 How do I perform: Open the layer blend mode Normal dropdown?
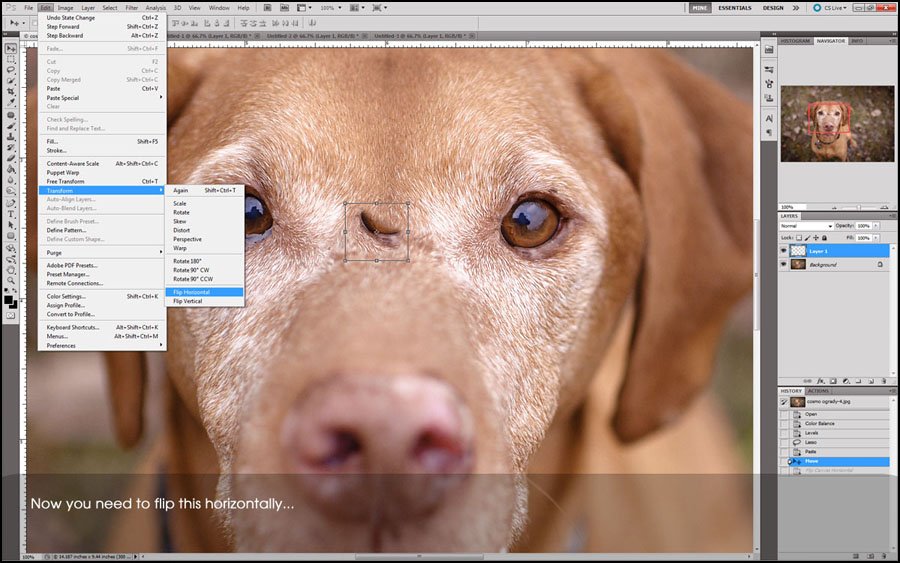(x=806, y=226)
